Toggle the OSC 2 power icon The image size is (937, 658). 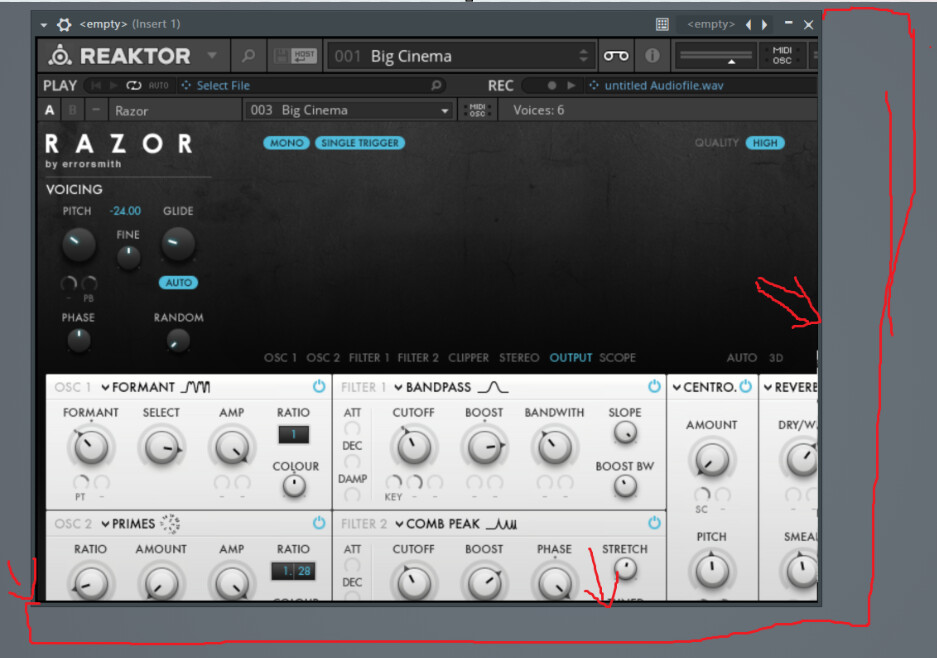319,523
